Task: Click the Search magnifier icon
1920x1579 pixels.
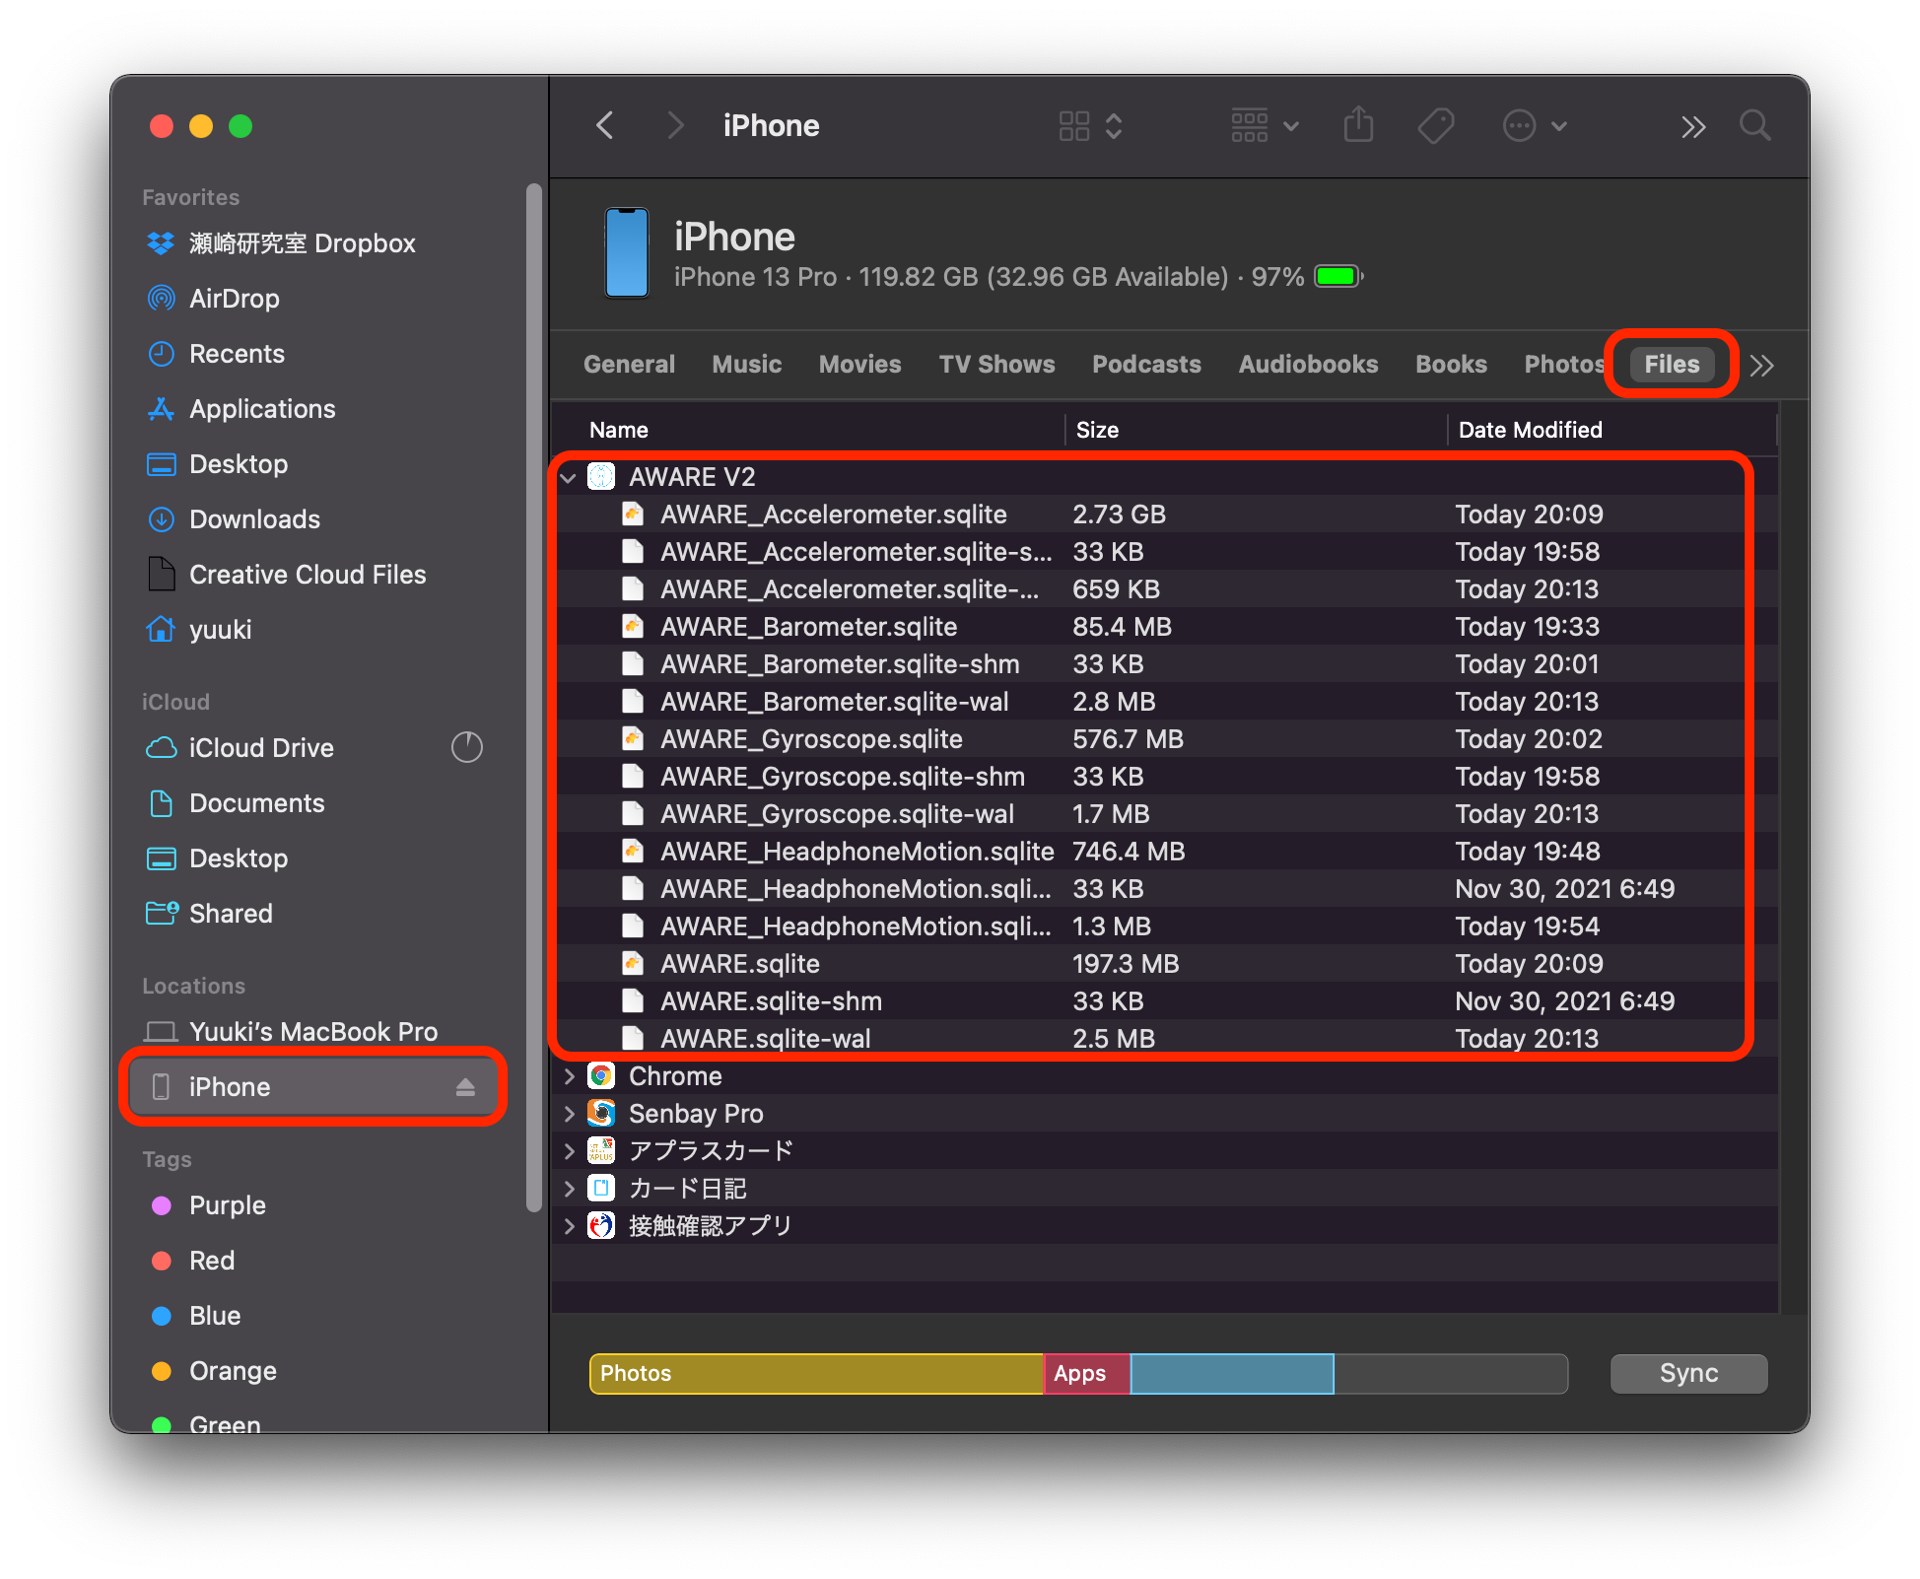Action: pos(1755,126)
